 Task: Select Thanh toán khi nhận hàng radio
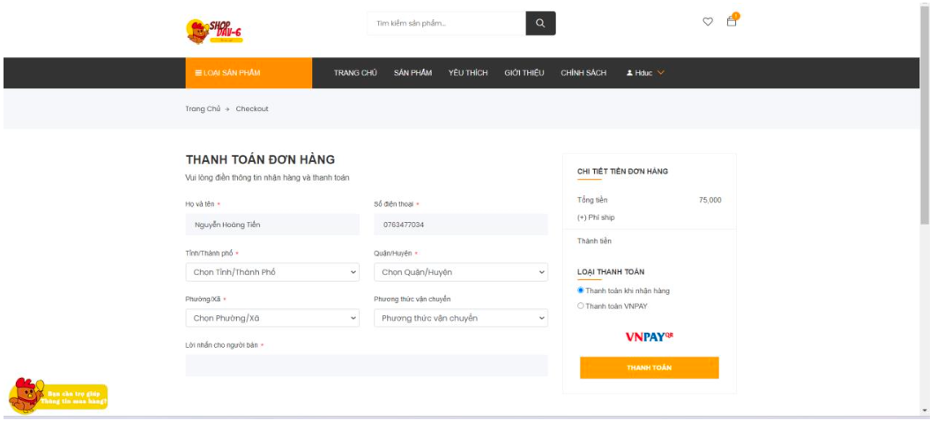tap(580, 291)
